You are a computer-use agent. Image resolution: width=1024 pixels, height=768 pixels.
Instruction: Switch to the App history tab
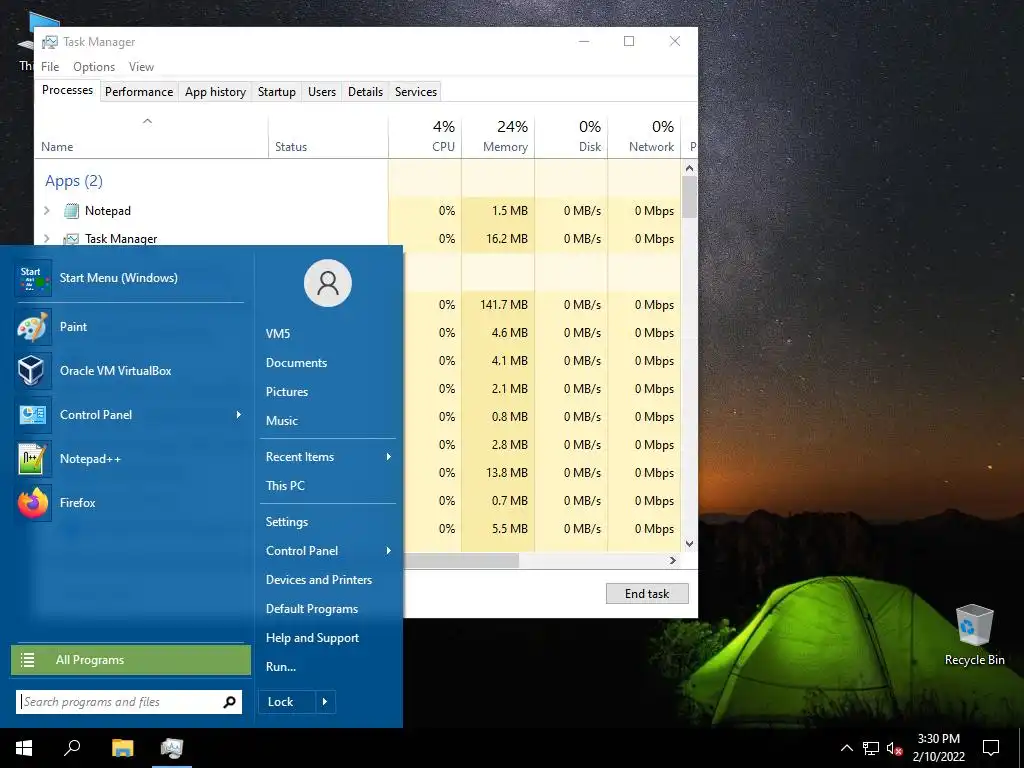tap(216, 92)
